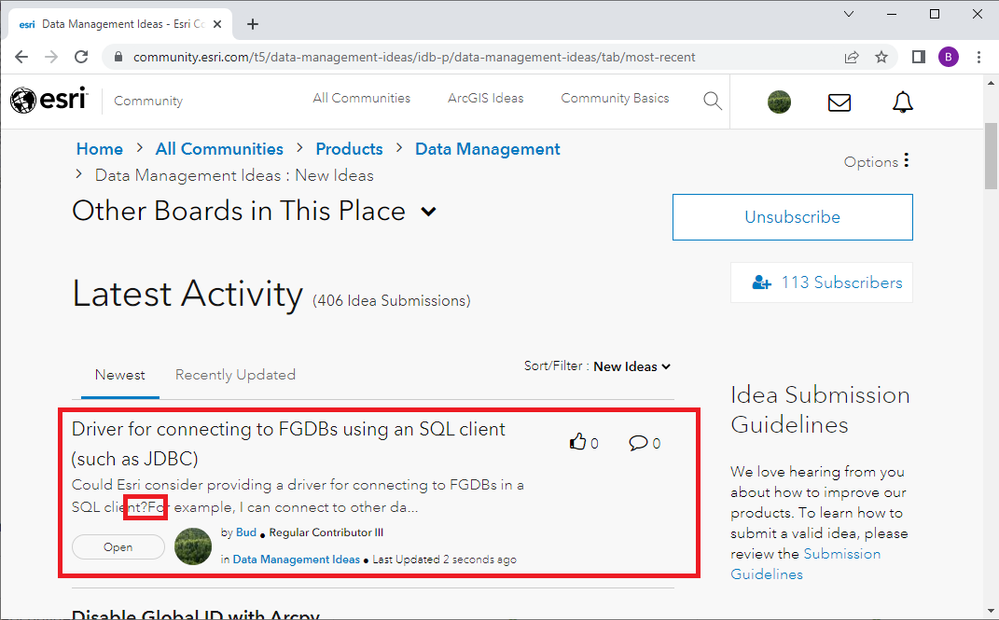
Task: Open a new browser tab
Action: click(253, 24)
